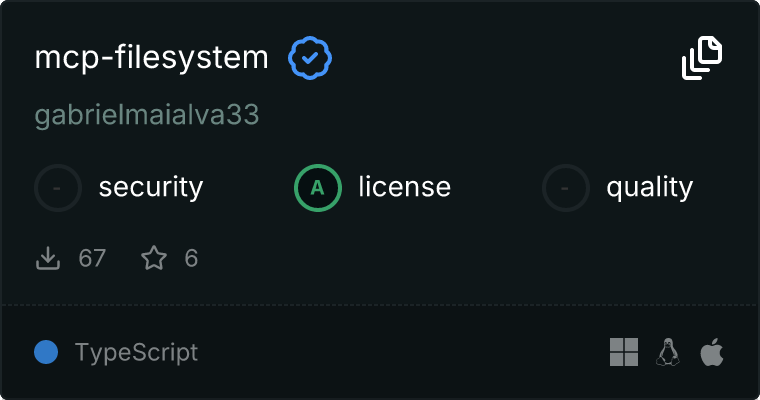Open the mcp-filesystem title link
The image size is (760, 400).
(x=152, y=58)
